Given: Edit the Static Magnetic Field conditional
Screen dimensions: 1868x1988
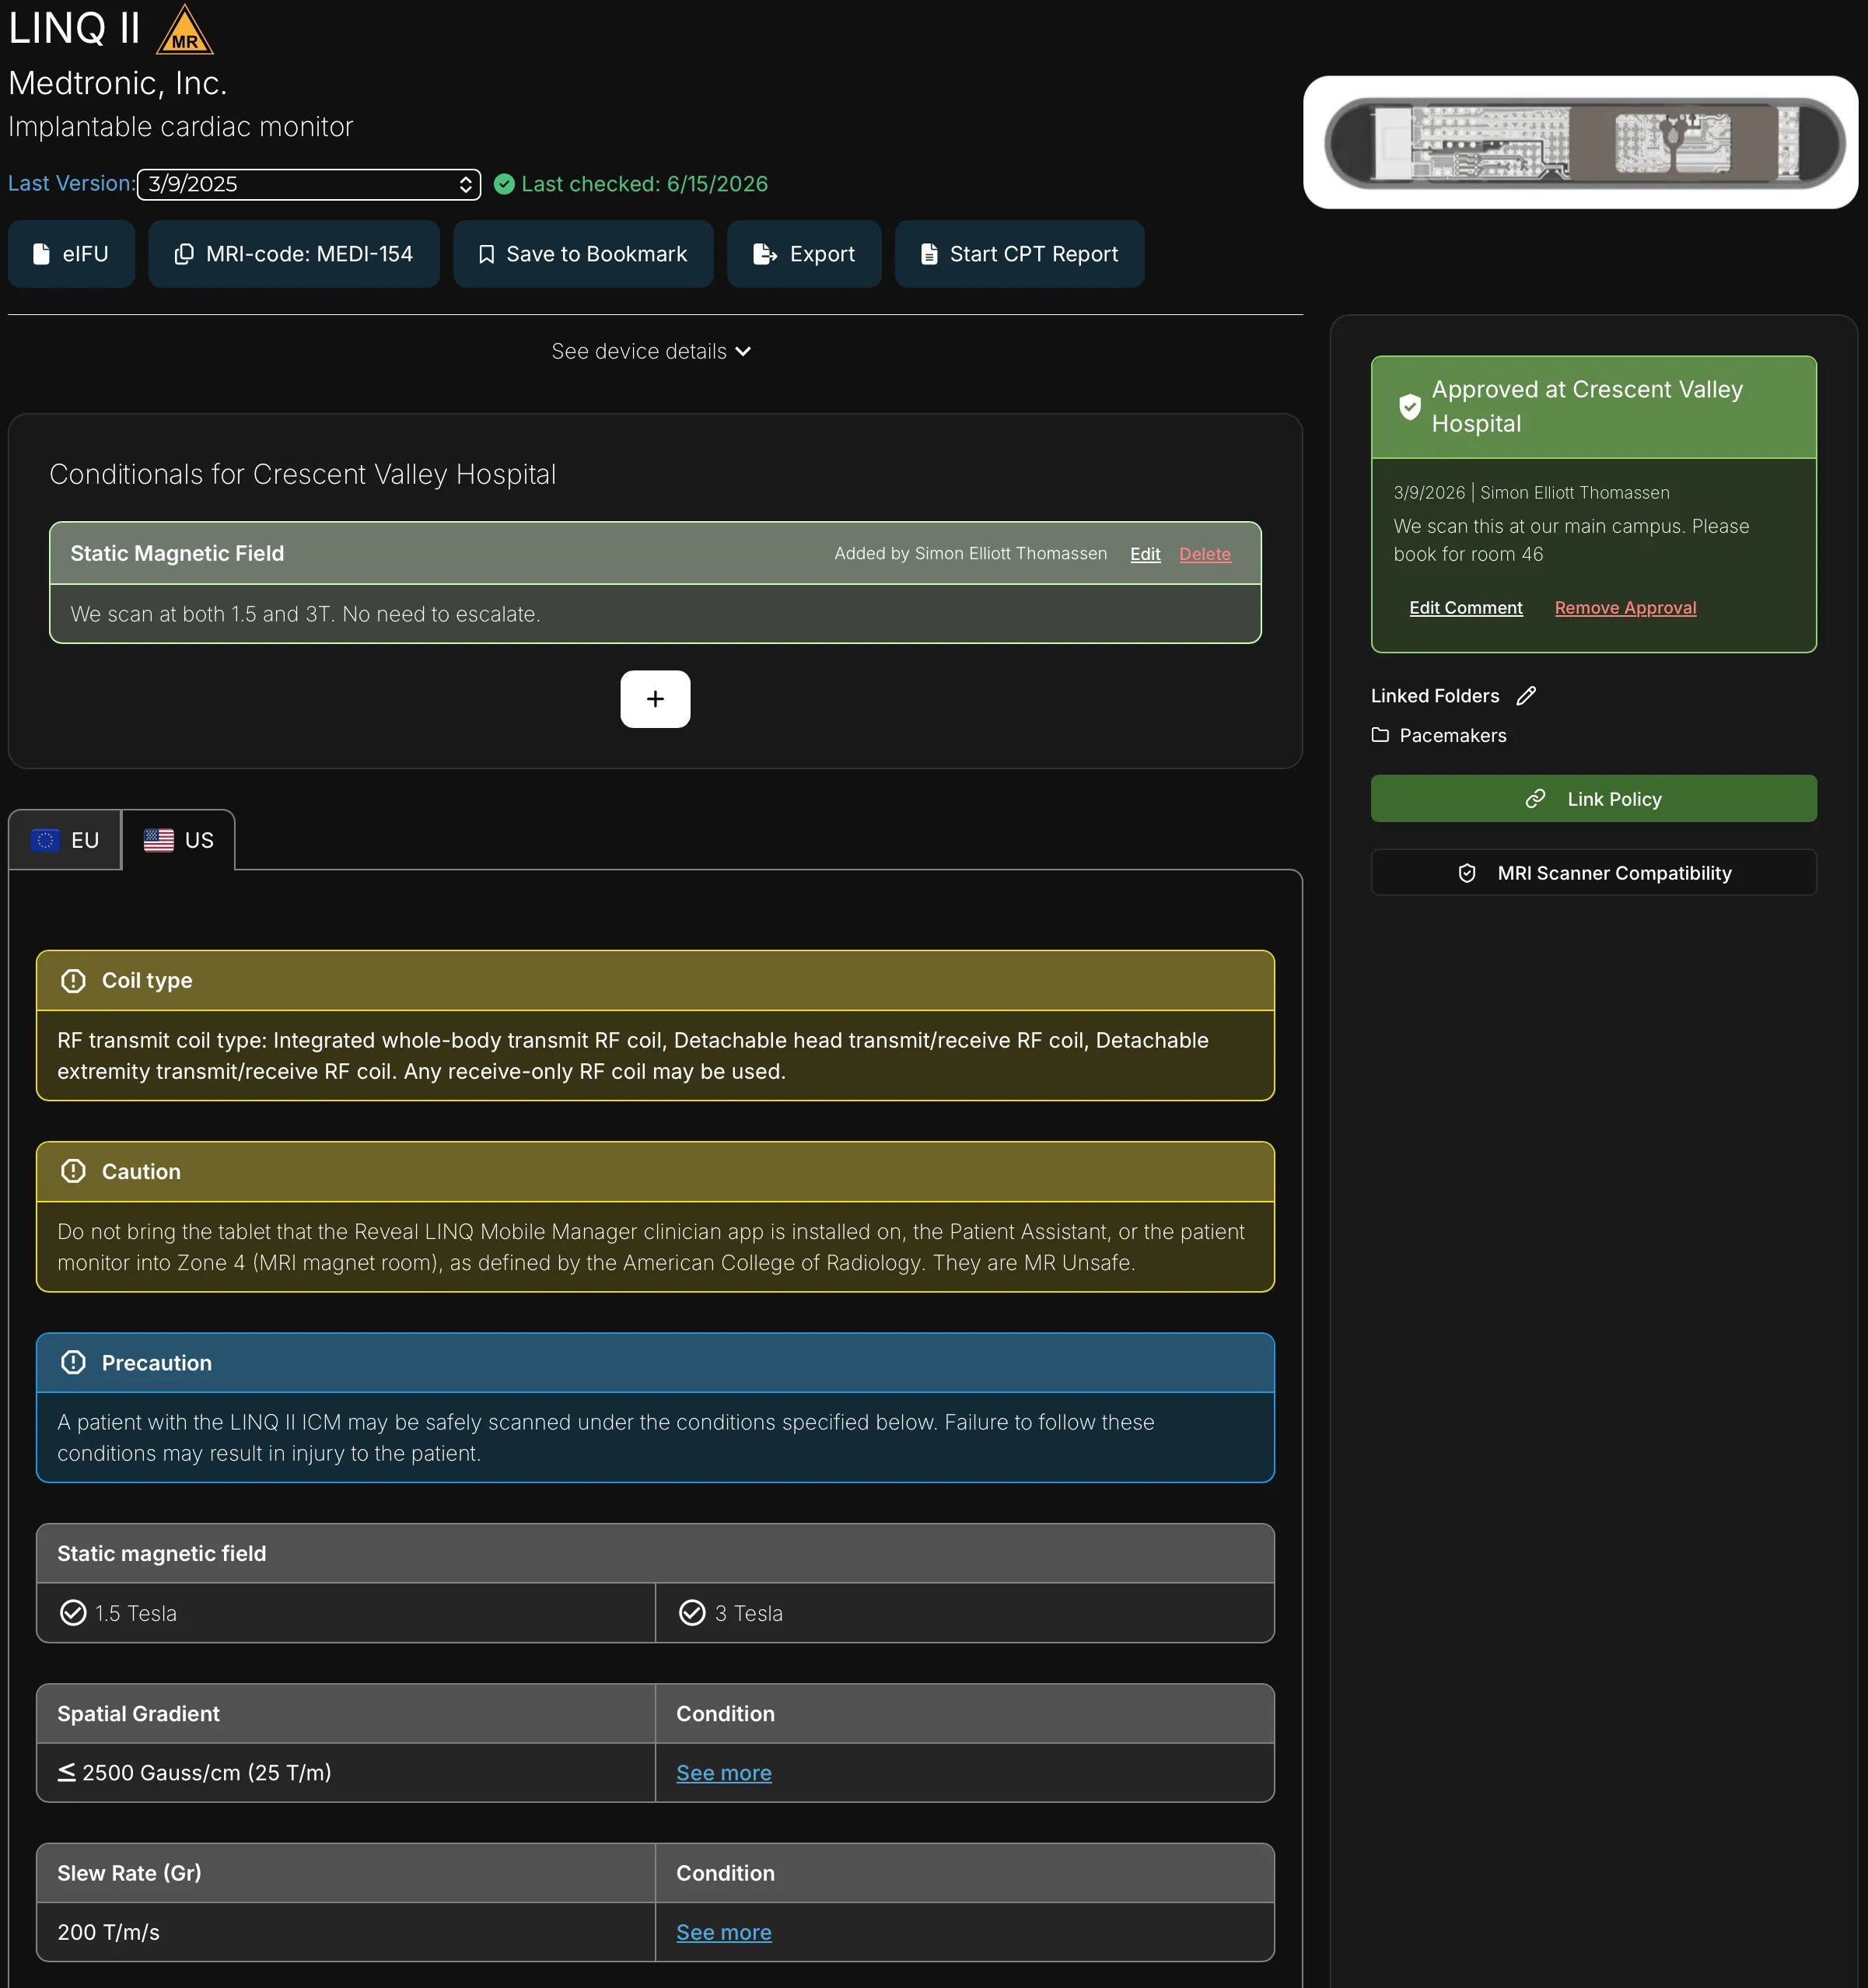Looking at the screenshot, I should pyautogui.click(x=1145, y=554).
